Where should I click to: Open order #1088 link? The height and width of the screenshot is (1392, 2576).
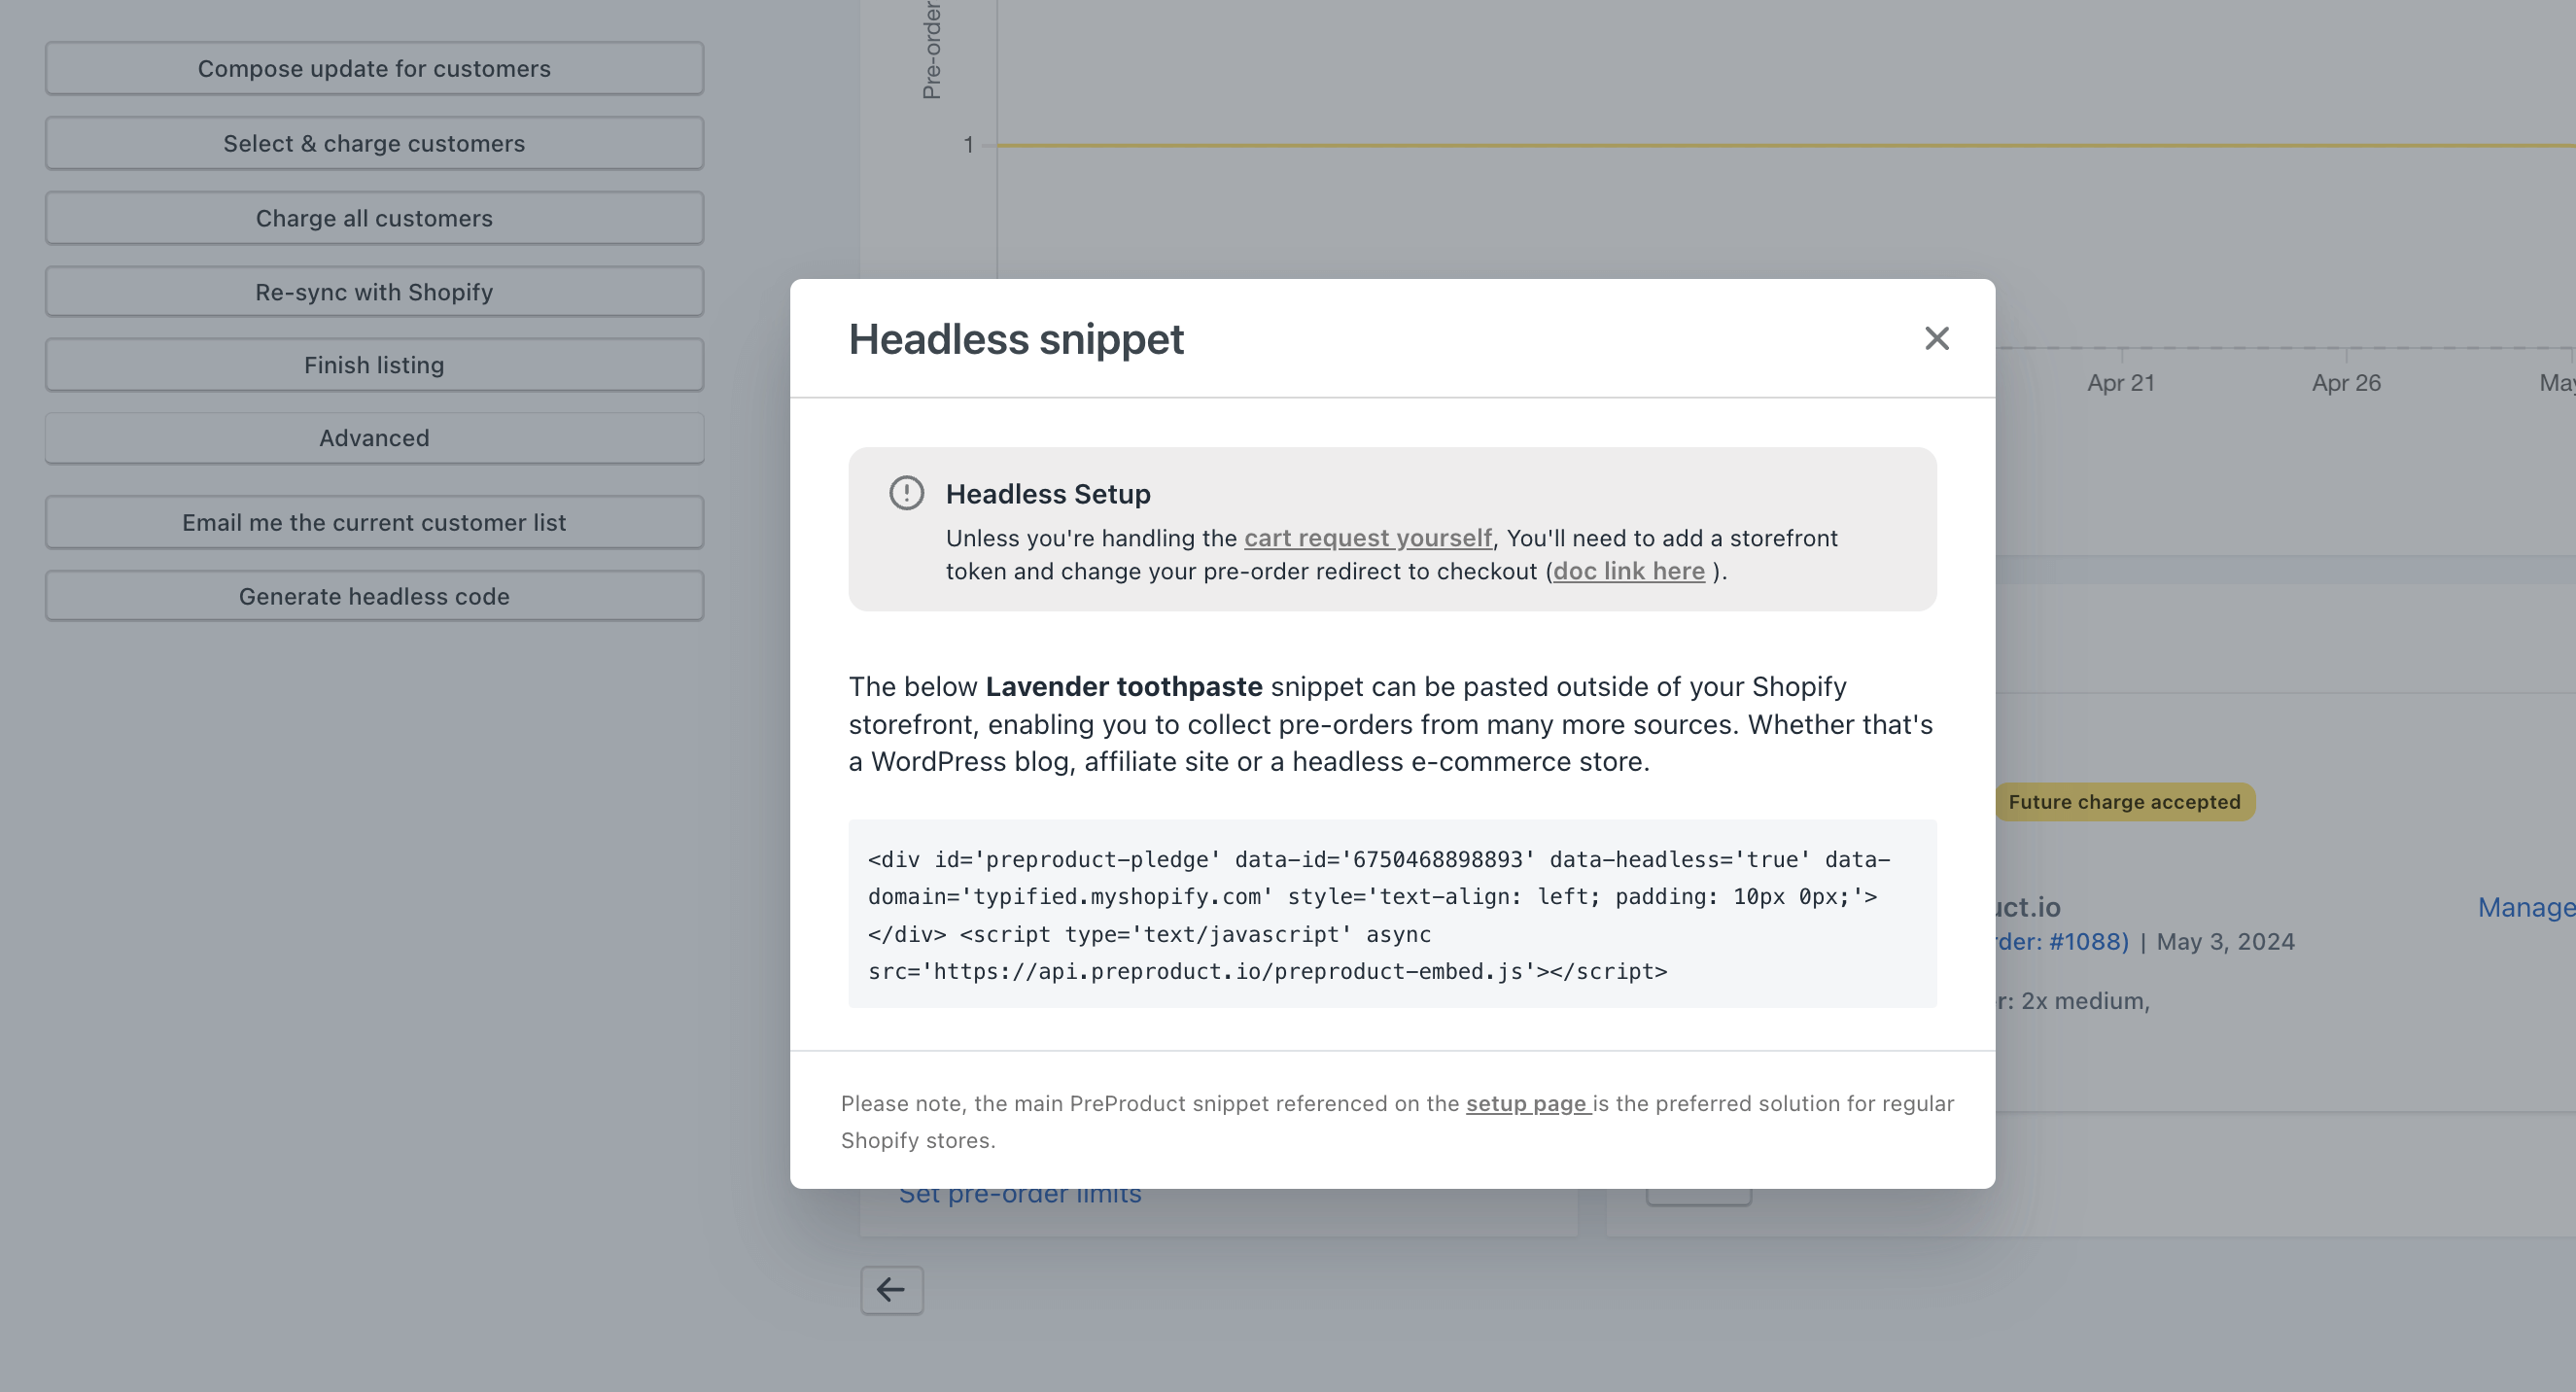[2062, 941]
